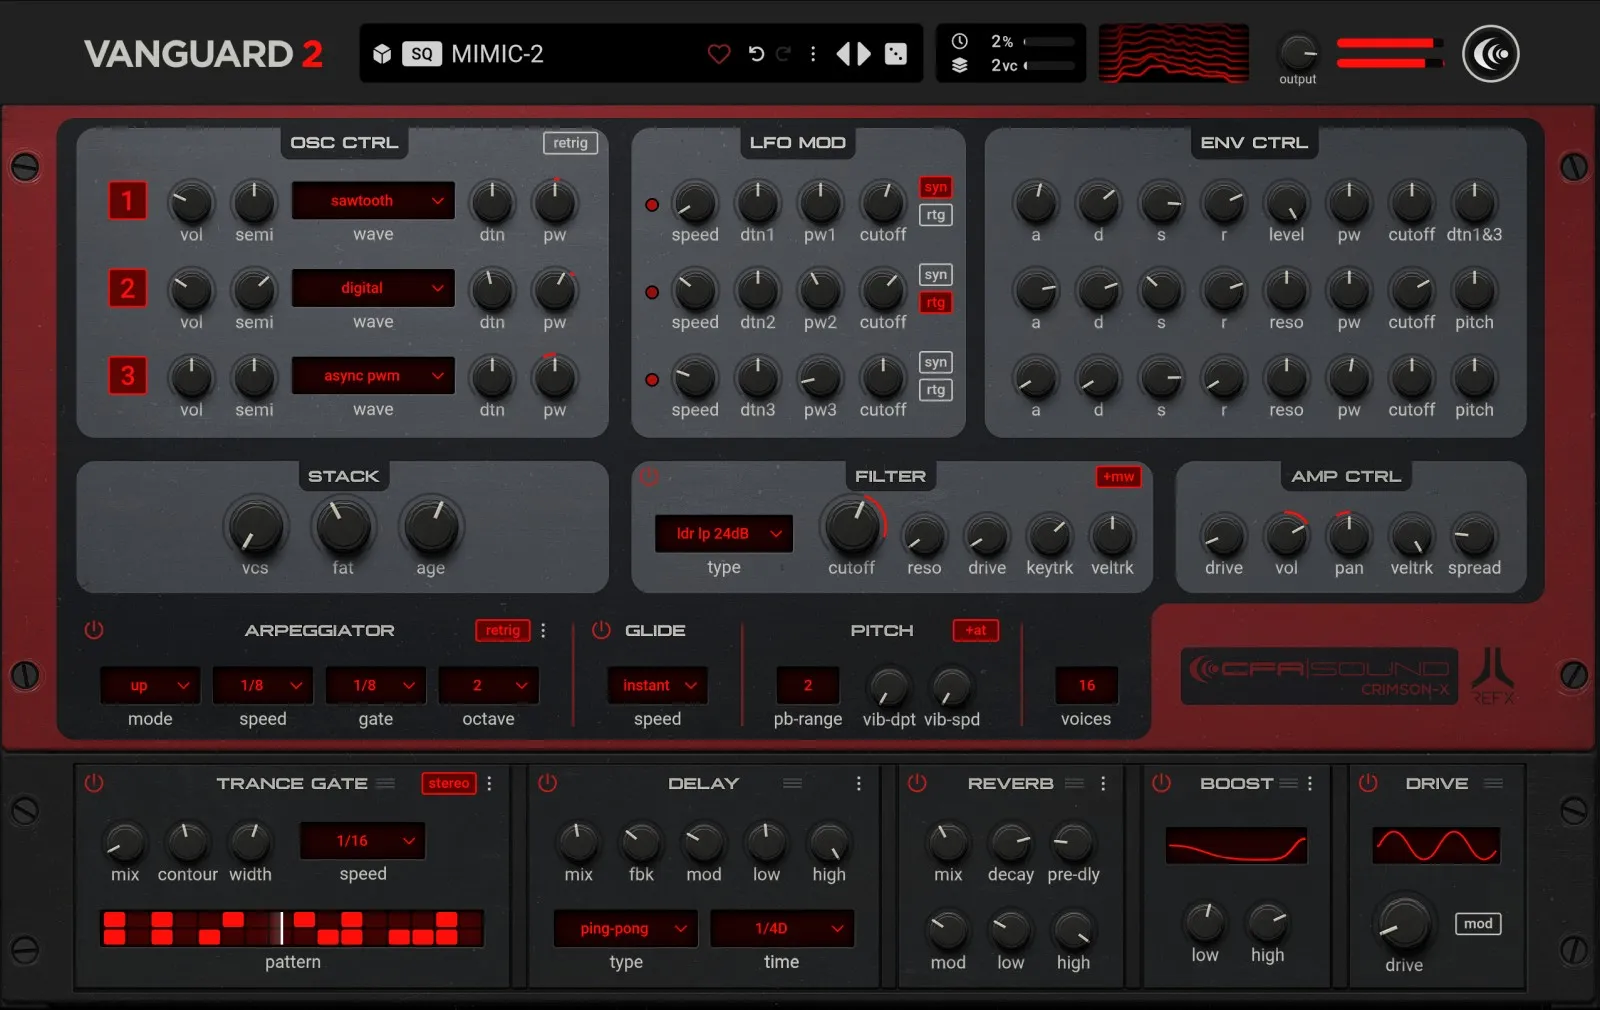Image resolution: width=1600 pixels, height=1010 pixels.
Task: Toggle LFO 2 rtg button
Action: pos(936,302)
